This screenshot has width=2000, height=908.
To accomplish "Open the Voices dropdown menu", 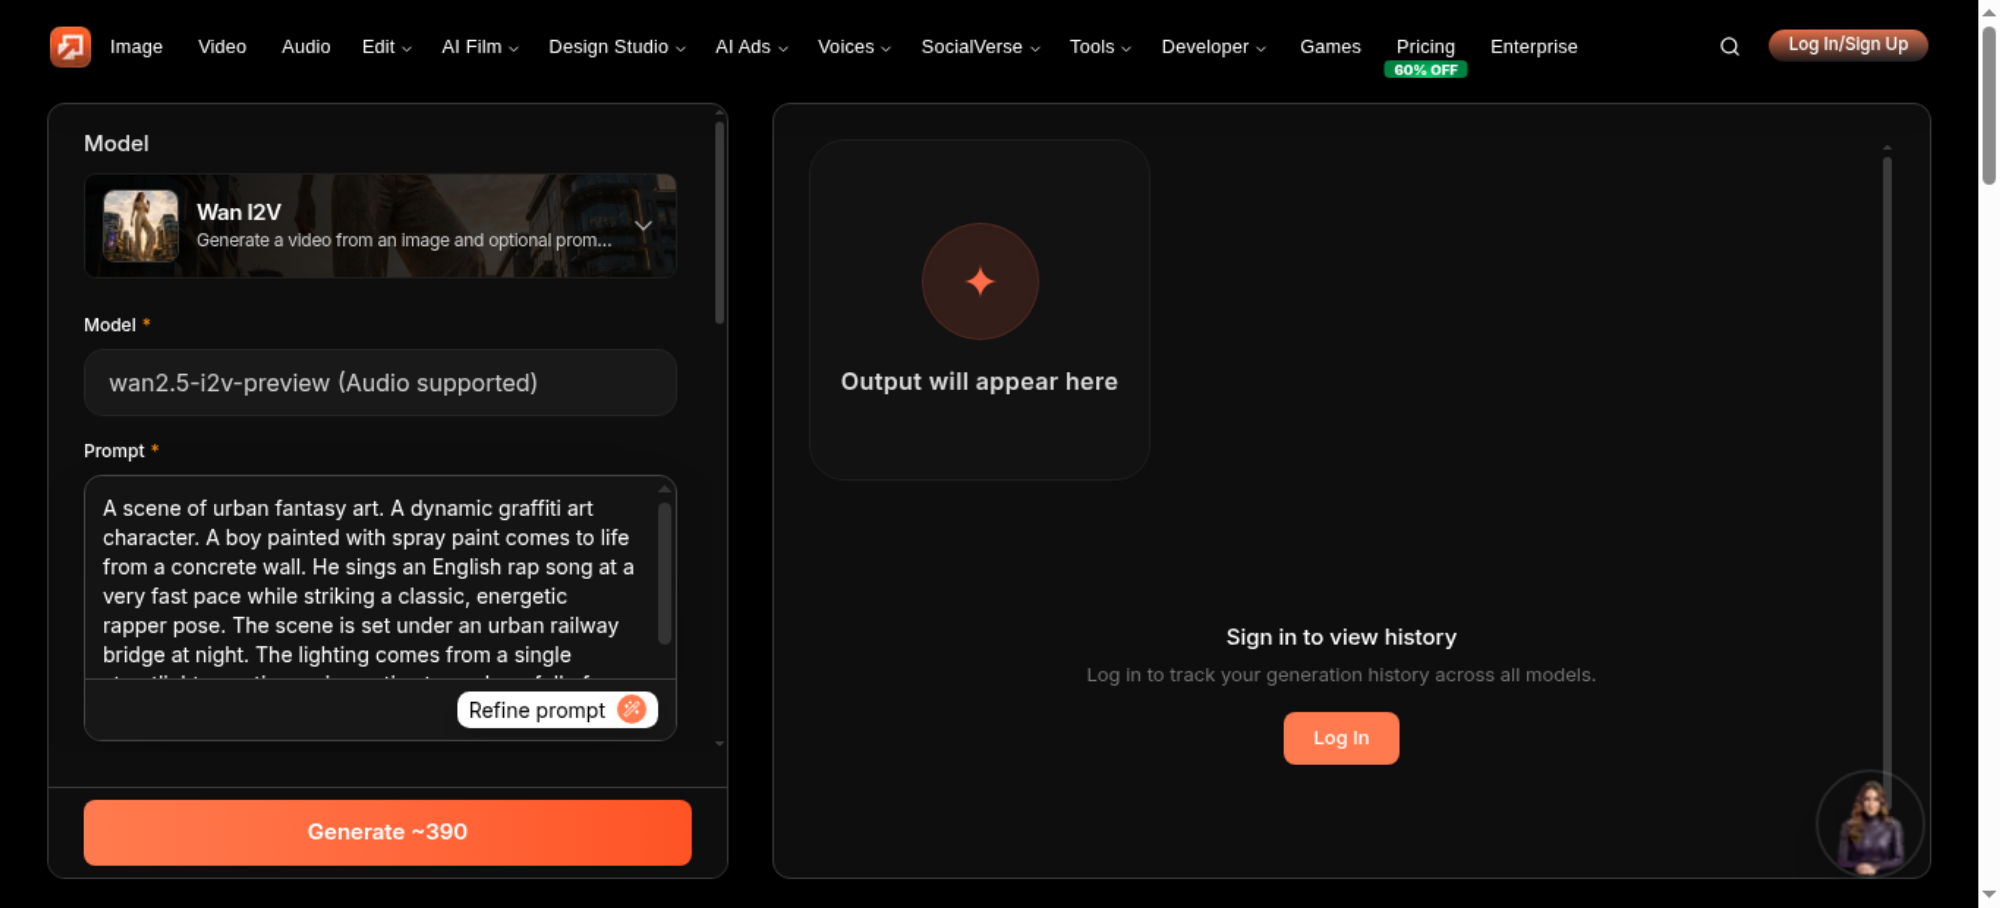I will (854, 47).
